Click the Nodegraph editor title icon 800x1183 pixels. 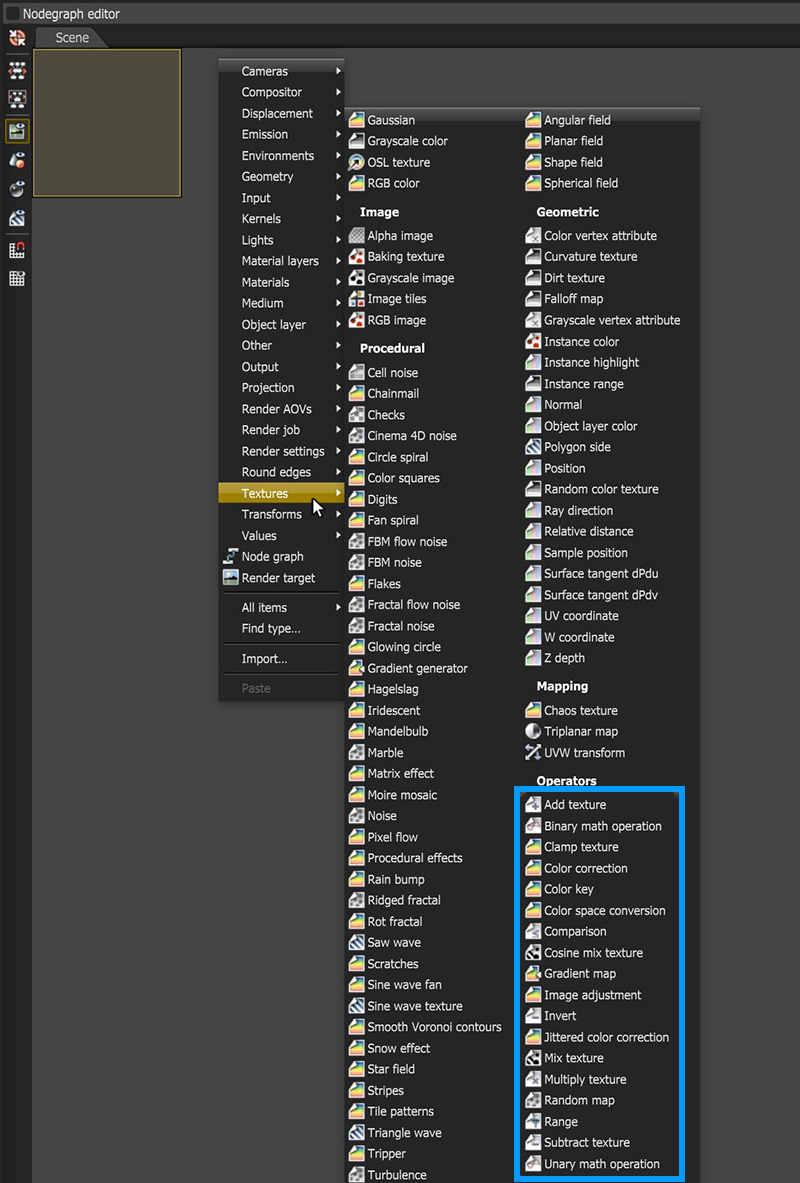(12, 14)
